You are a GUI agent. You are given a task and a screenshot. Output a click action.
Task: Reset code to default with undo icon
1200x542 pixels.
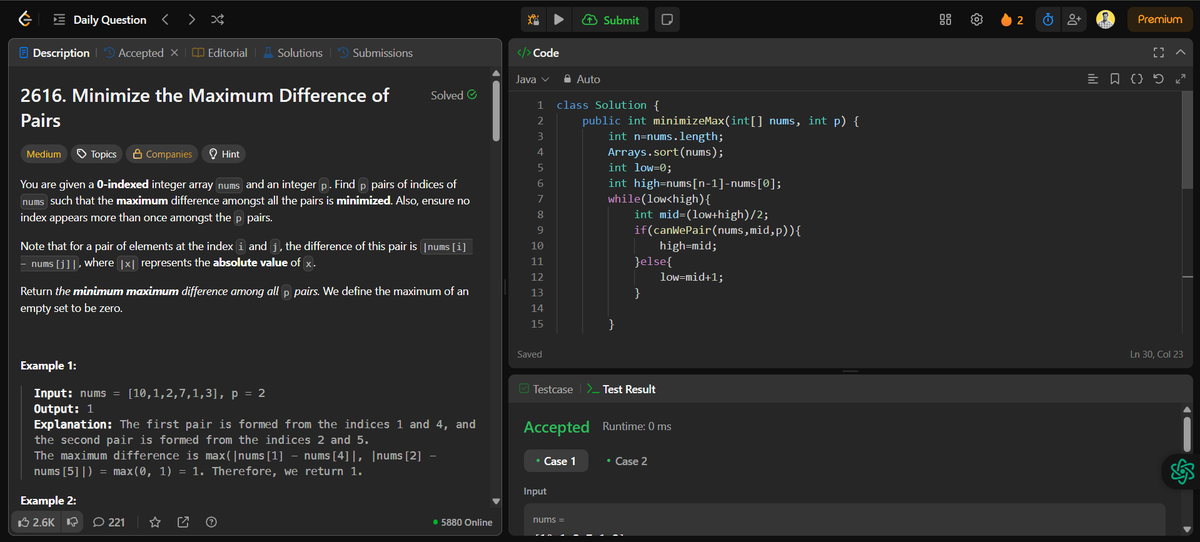pos(1159,79)
